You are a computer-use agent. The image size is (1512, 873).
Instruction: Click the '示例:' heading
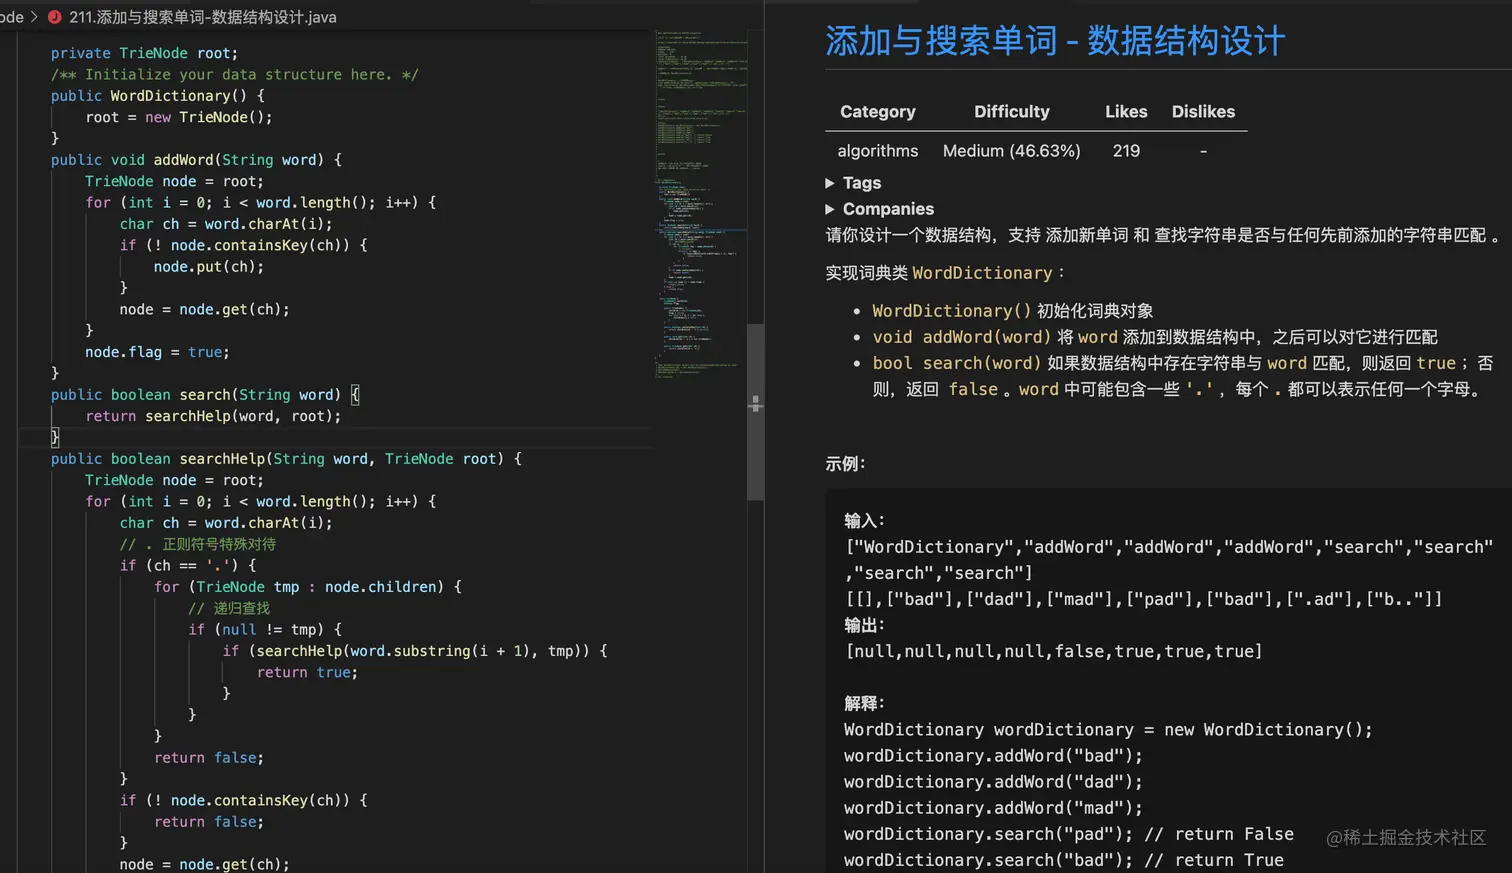click(x=845, y=464)
